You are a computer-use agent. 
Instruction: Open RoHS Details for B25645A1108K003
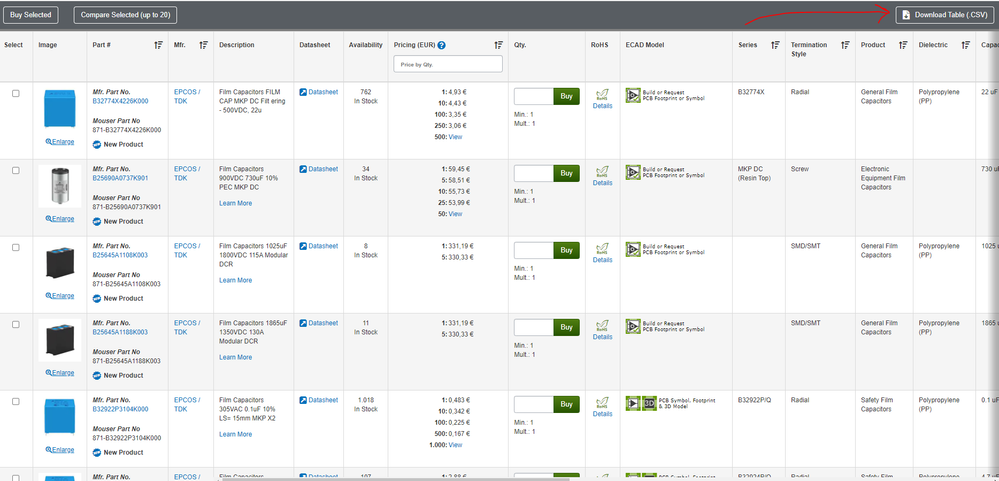[603, 260]
